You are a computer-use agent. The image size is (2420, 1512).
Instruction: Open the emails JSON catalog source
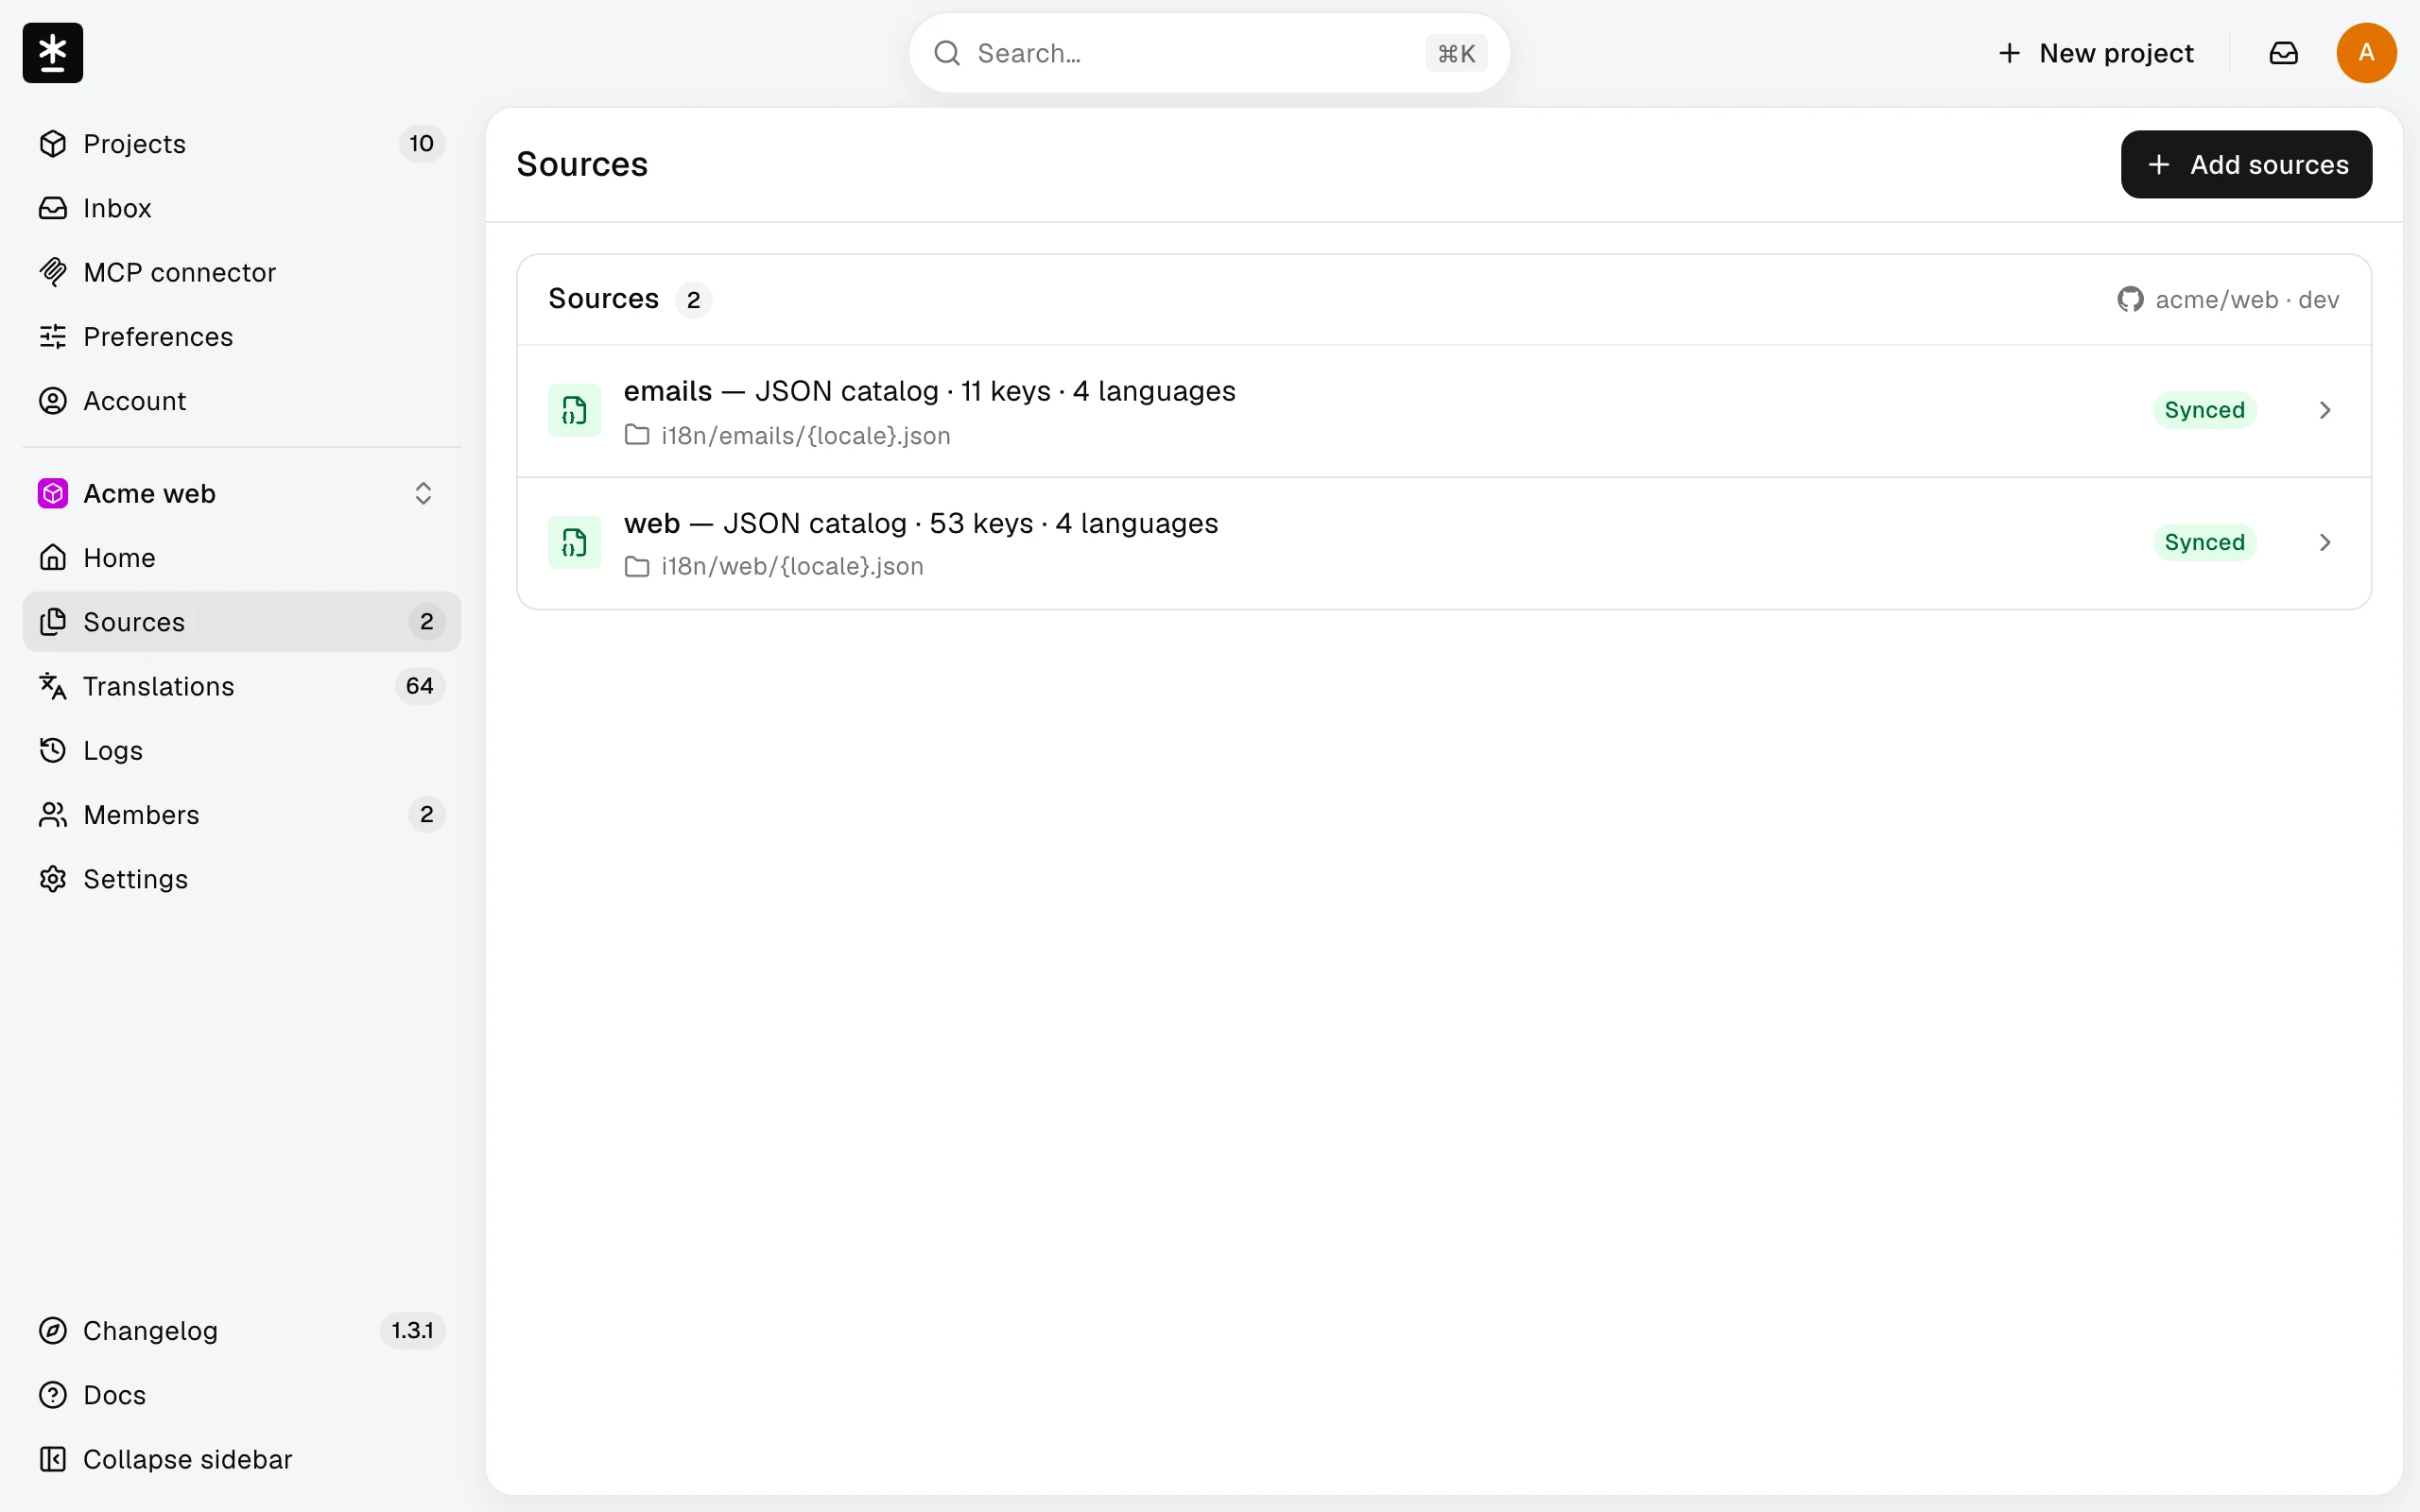pos(1444,411)
